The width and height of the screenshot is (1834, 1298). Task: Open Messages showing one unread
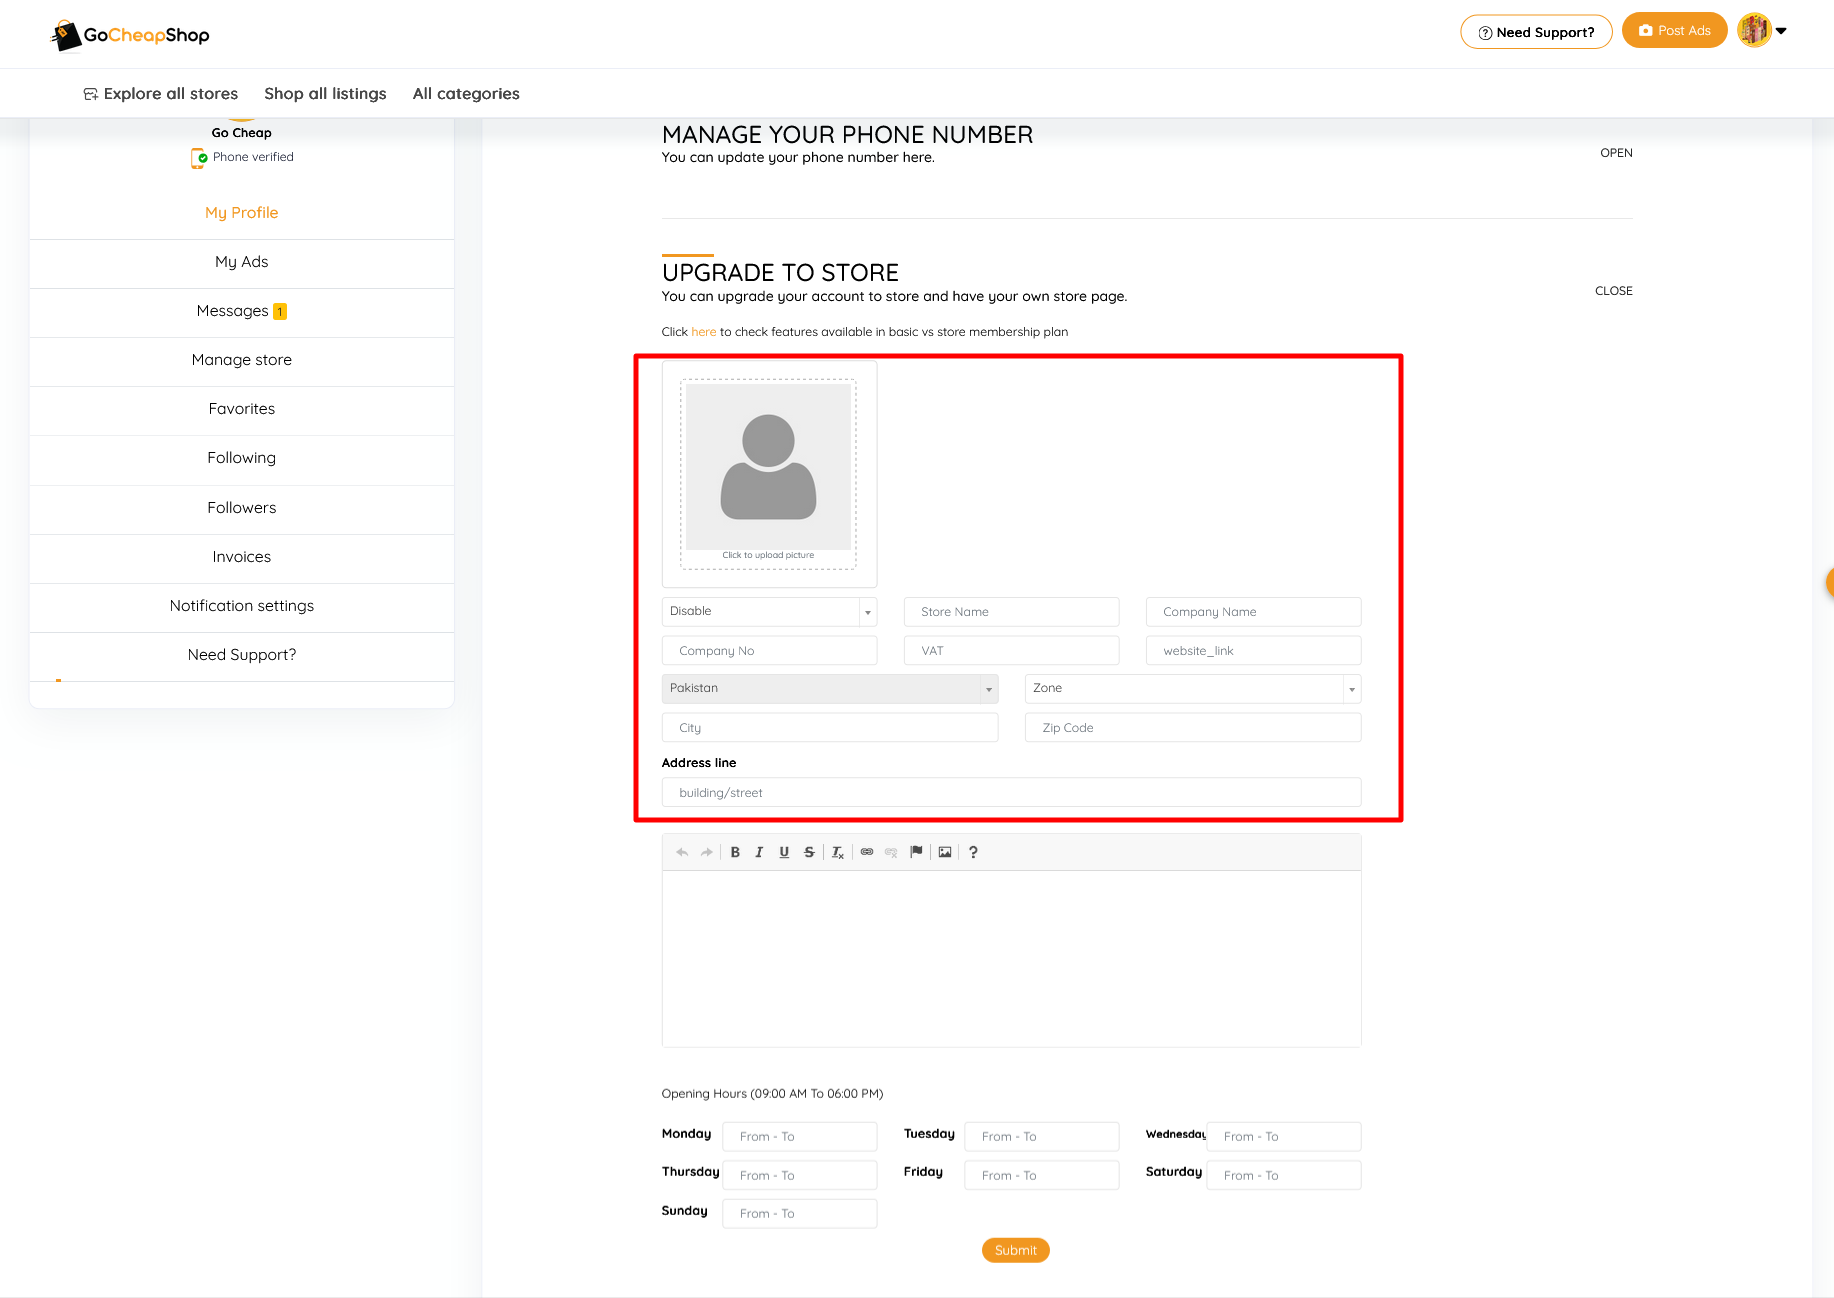point(241,310)
